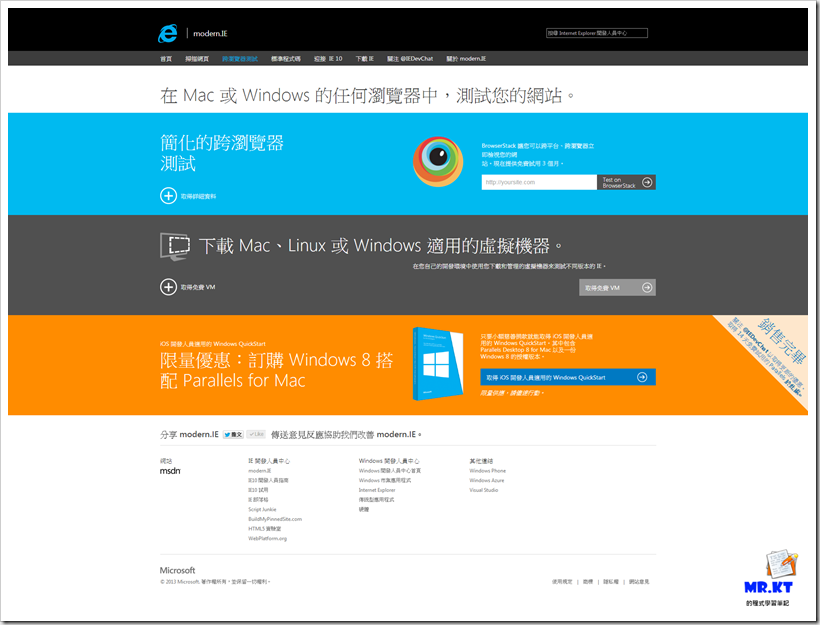
Task: Click the arrow on blue Windows QuickStart button
Action: (642, 377)
